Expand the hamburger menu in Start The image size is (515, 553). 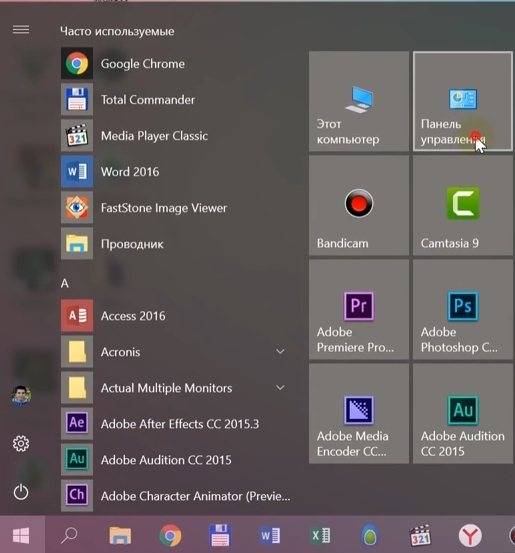pyautogui.click(x=21, y=29)
